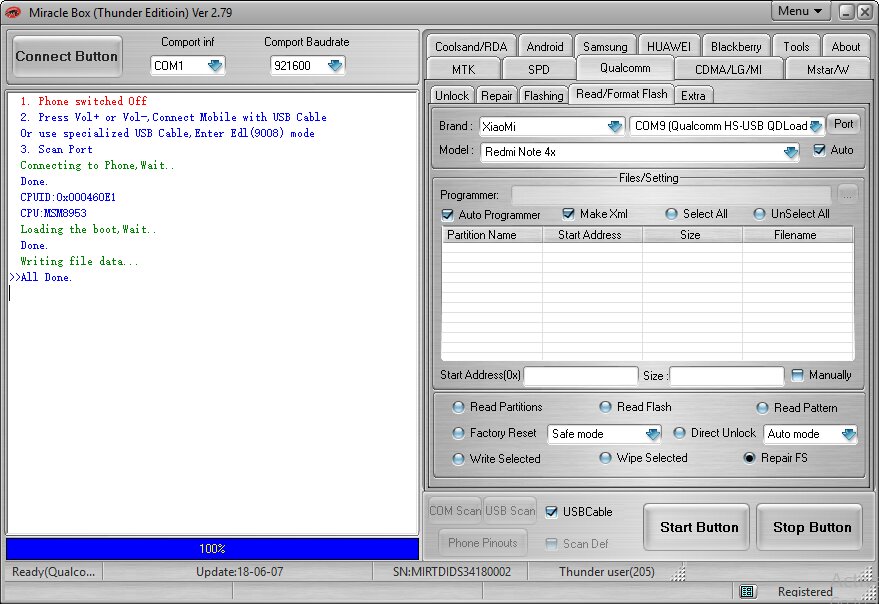This screenshot has height=604, width=879.
Task: Select the UnSelect All radio button
Action: coord(759,214)
